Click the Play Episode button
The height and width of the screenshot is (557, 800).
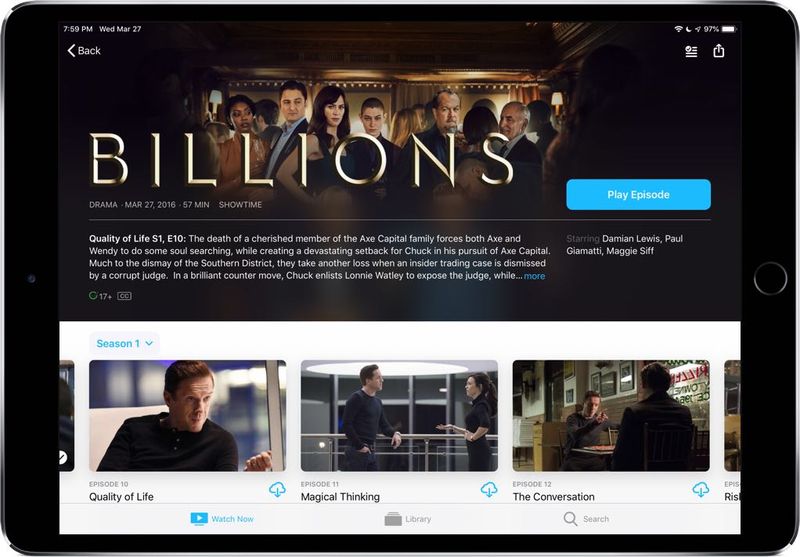click(638, 194)
